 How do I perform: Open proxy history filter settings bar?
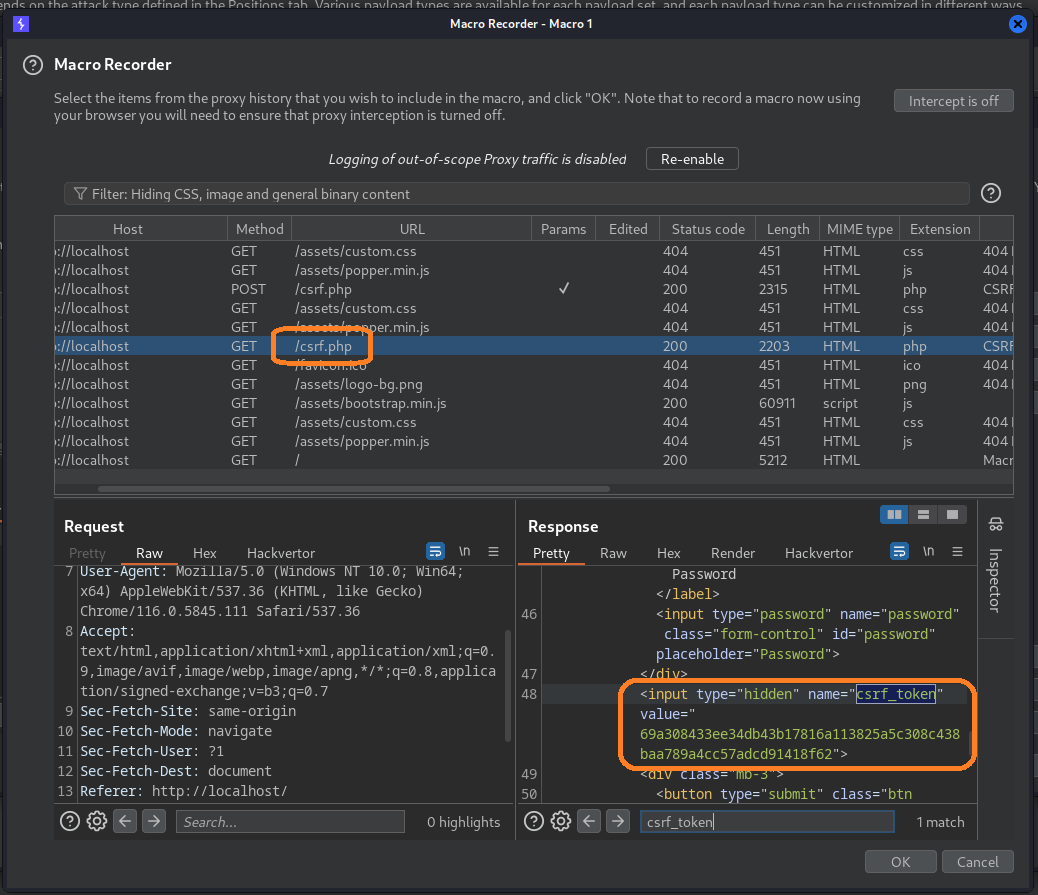pos(516,194)
